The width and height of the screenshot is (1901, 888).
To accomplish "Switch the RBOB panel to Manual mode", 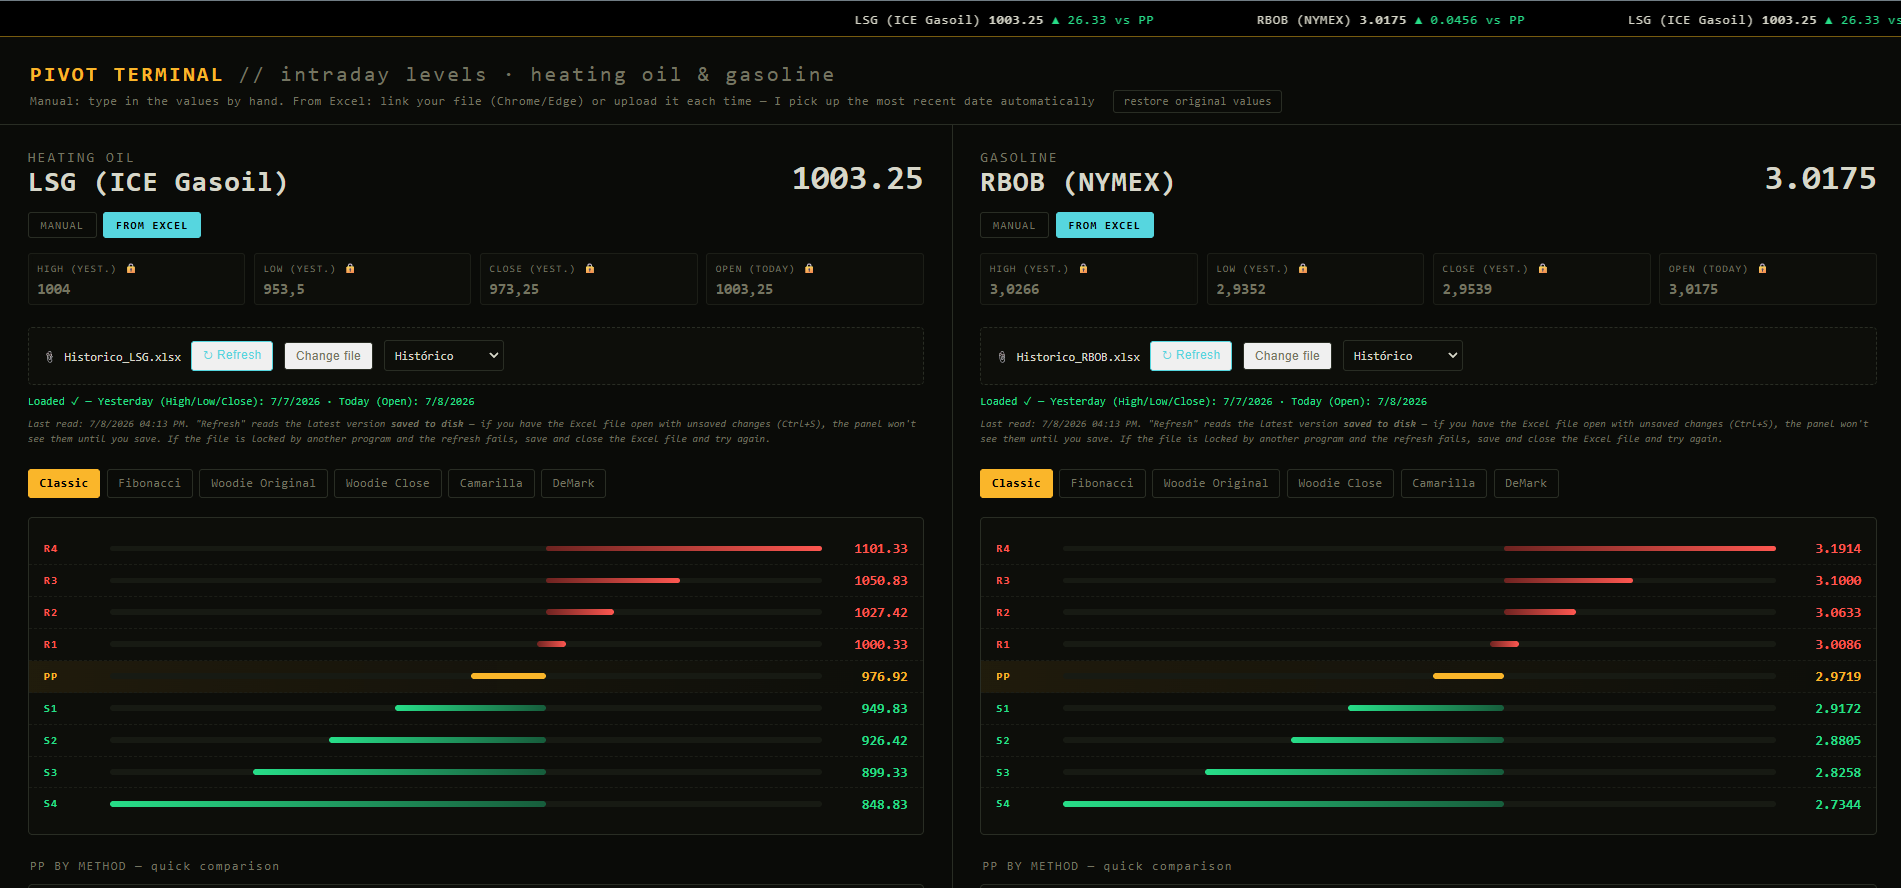I will 1014,225.
